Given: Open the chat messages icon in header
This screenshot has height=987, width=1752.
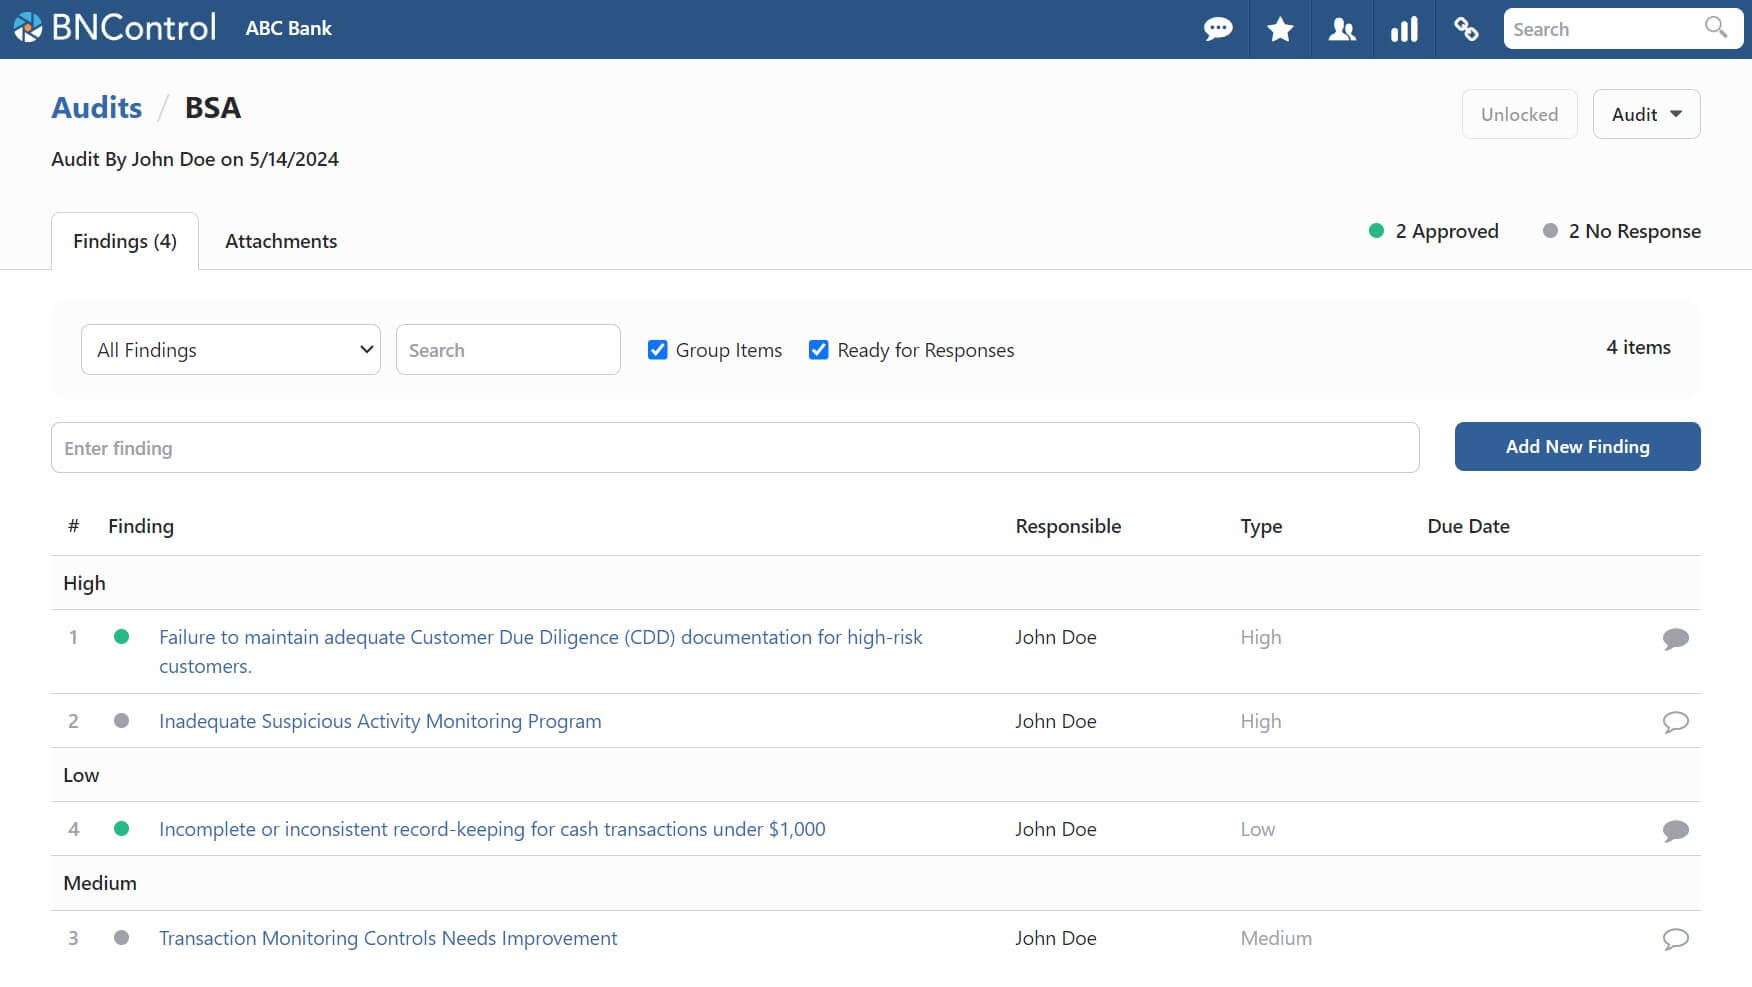Looking at the screenshot, I should click(x=1217, y=29).
